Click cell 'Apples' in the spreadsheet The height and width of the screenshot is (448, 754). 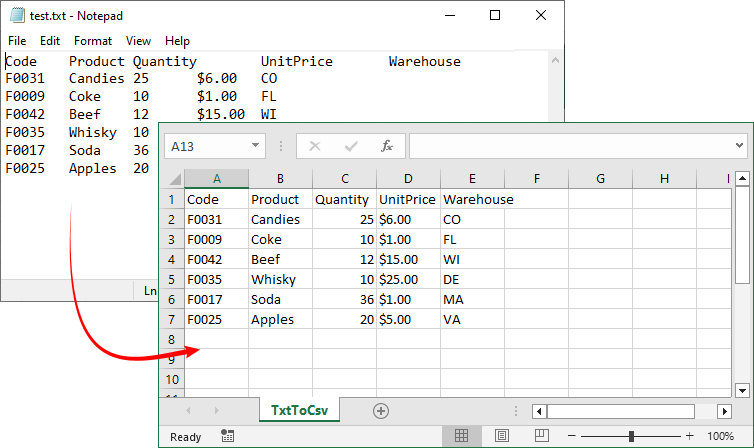(x=280, y=319)
